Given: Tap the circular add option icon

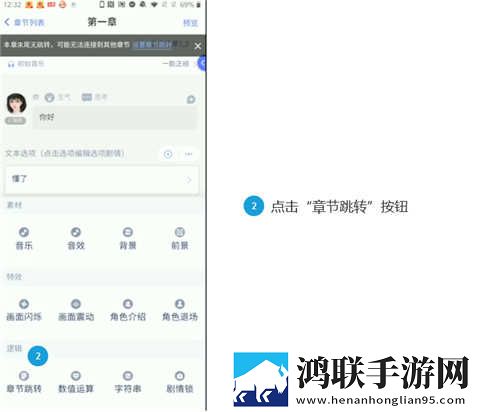Looking at the screenshot, I should coord(168,154).
